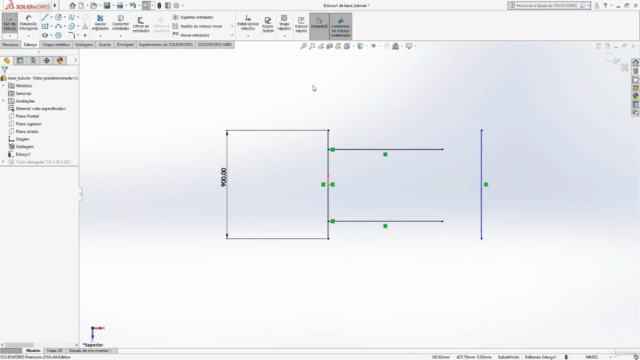Select the Line sketch tool

coord(45,17)
